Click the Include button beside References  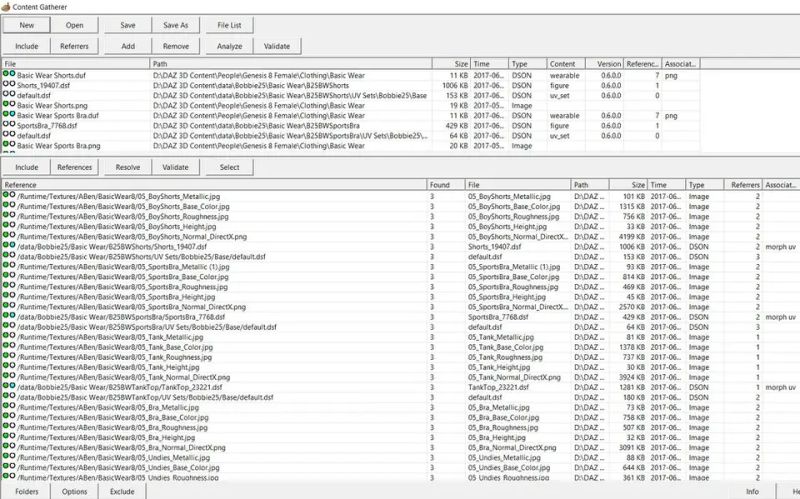tap(27, 167)
